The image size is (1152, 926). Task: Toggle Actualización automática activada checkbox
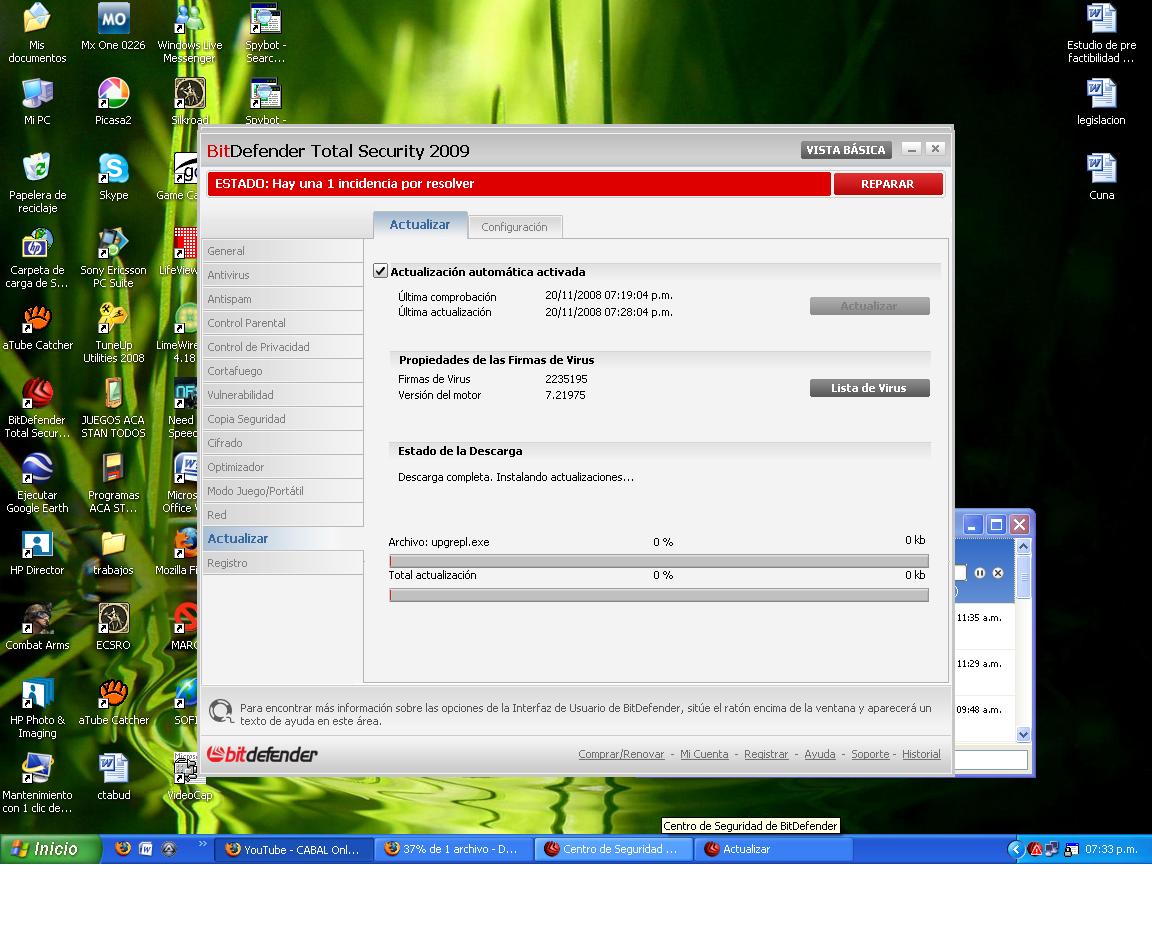381,271
